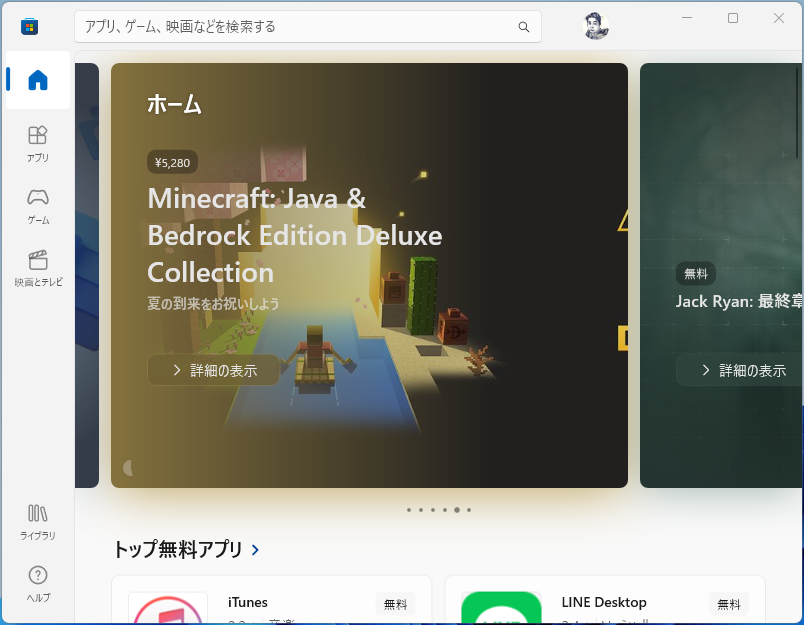
Task: Focus the app search box
Action: 308,27
